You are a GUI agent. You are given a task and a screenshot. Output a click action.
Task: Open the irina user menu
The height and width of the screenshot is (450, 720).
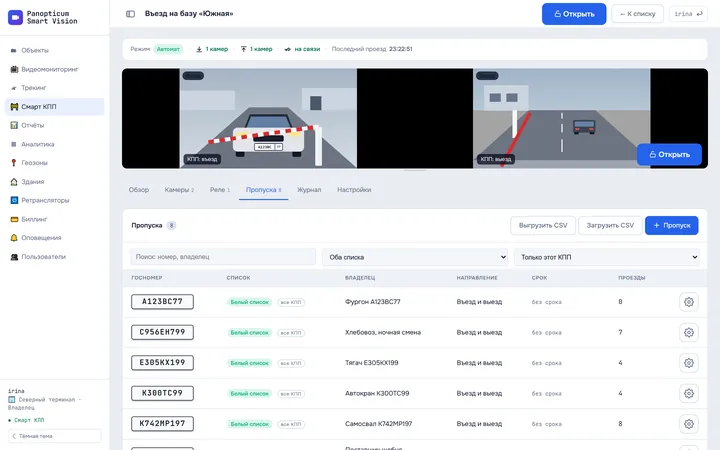coord(688,14)
